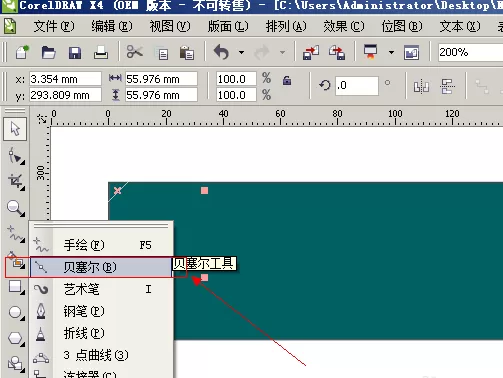
Task: Click the Copy icon
Action: click(x=162, y=53)
